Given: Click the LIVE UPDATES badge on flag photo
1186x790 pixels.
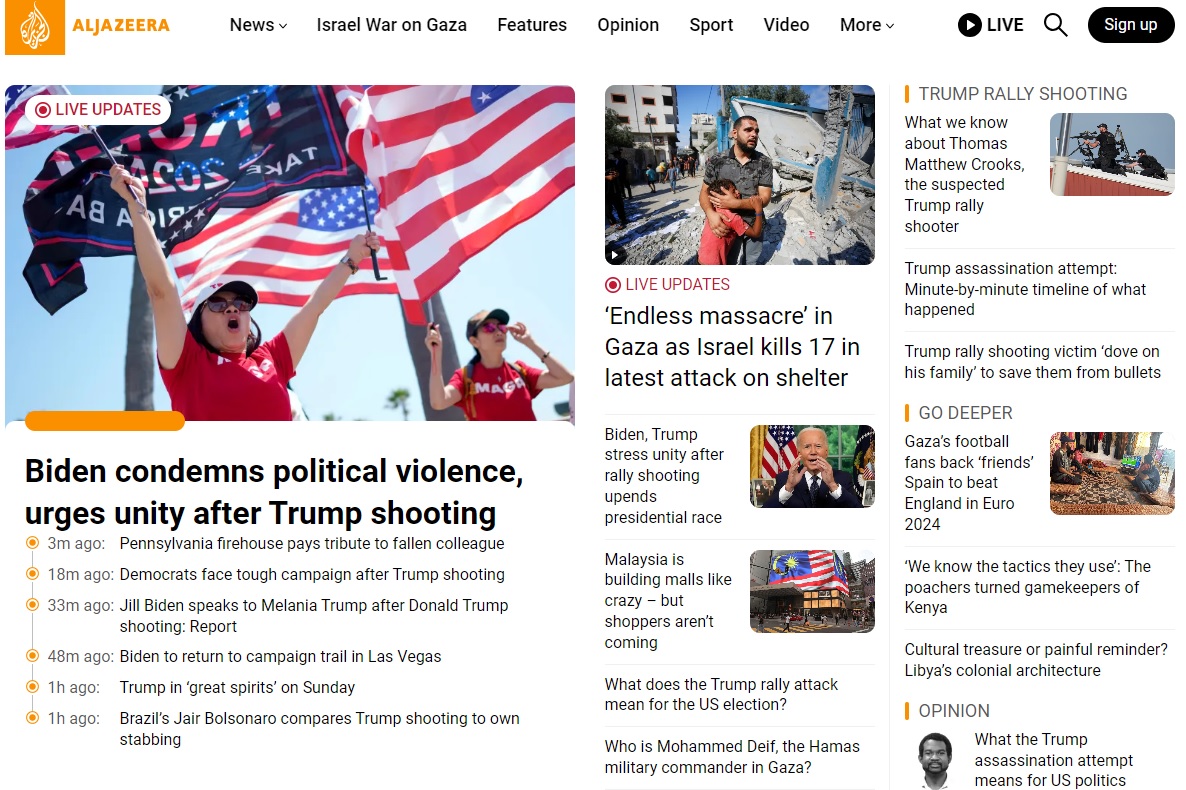Looking at the screenshot, I should click(x=98, y=110).
